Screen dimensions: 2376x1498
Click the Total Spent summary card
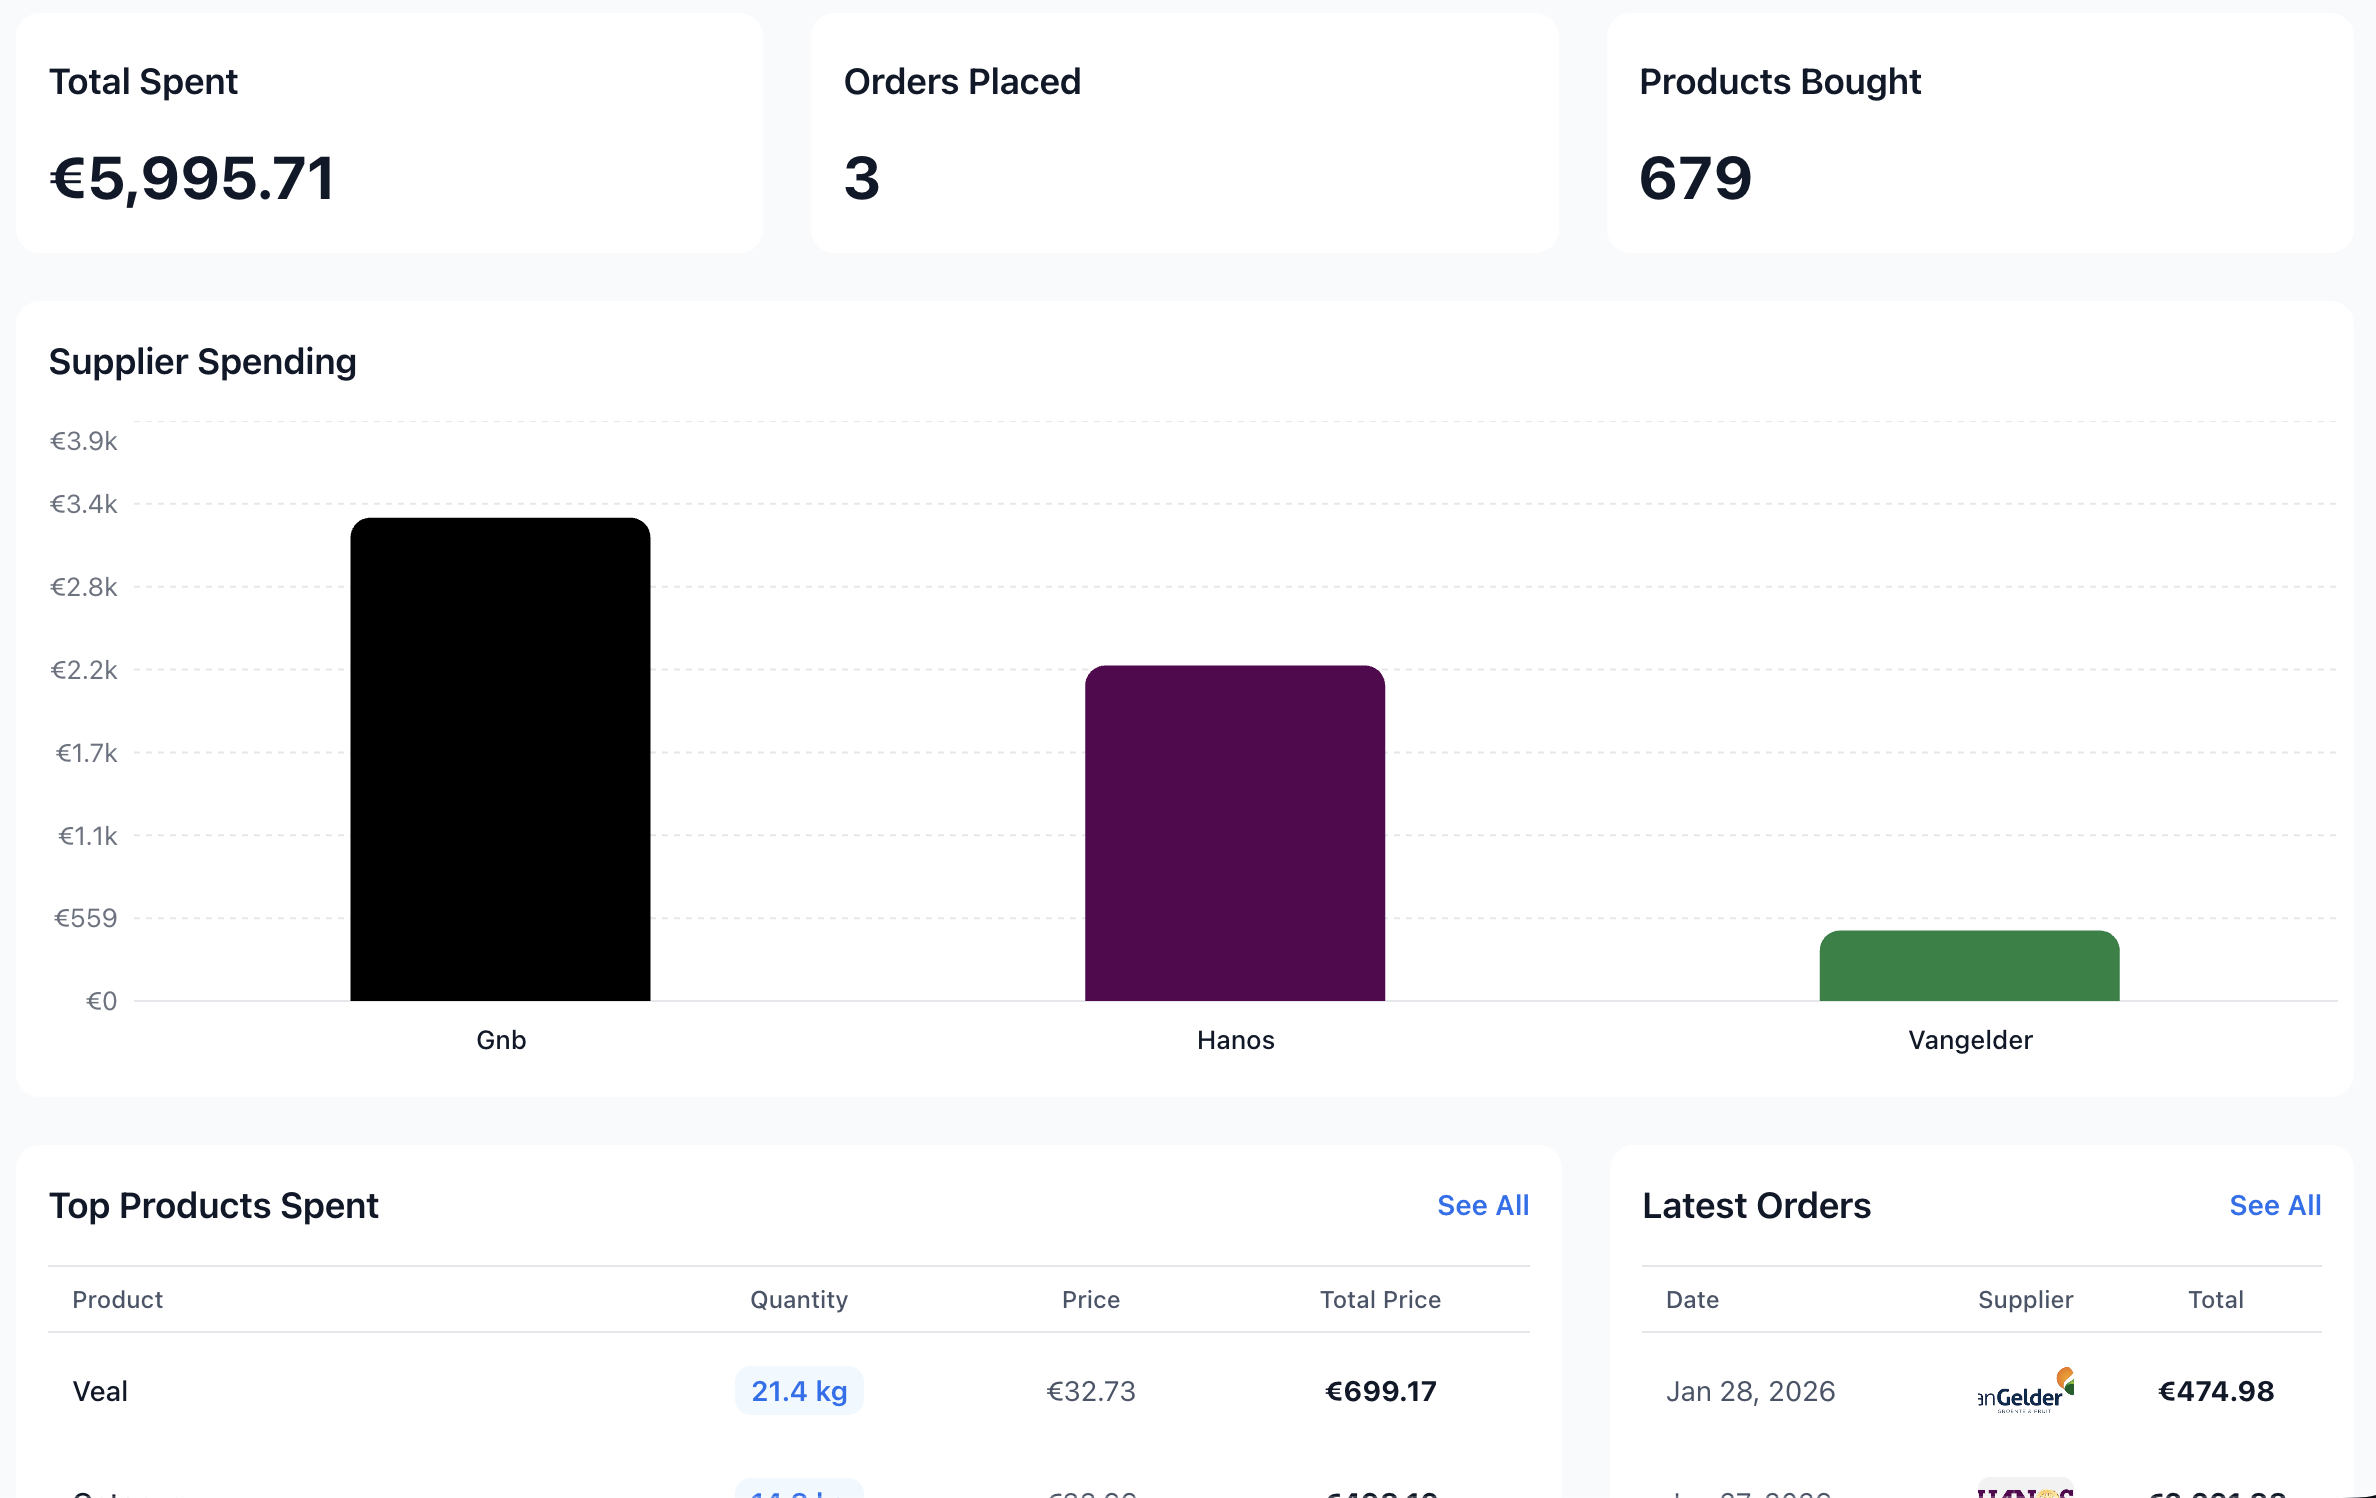[x=389, y=133]
